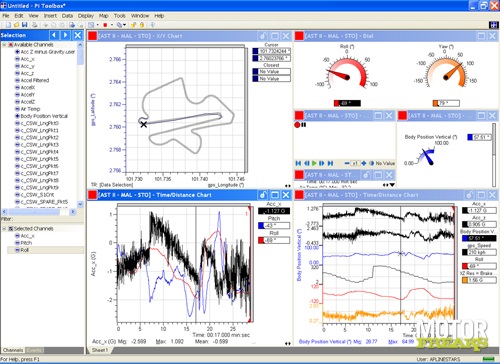Image resolution: width=500 pixels, height=364 pixels.
Task: Click red record circle in video window
Action: pos(297,125)
